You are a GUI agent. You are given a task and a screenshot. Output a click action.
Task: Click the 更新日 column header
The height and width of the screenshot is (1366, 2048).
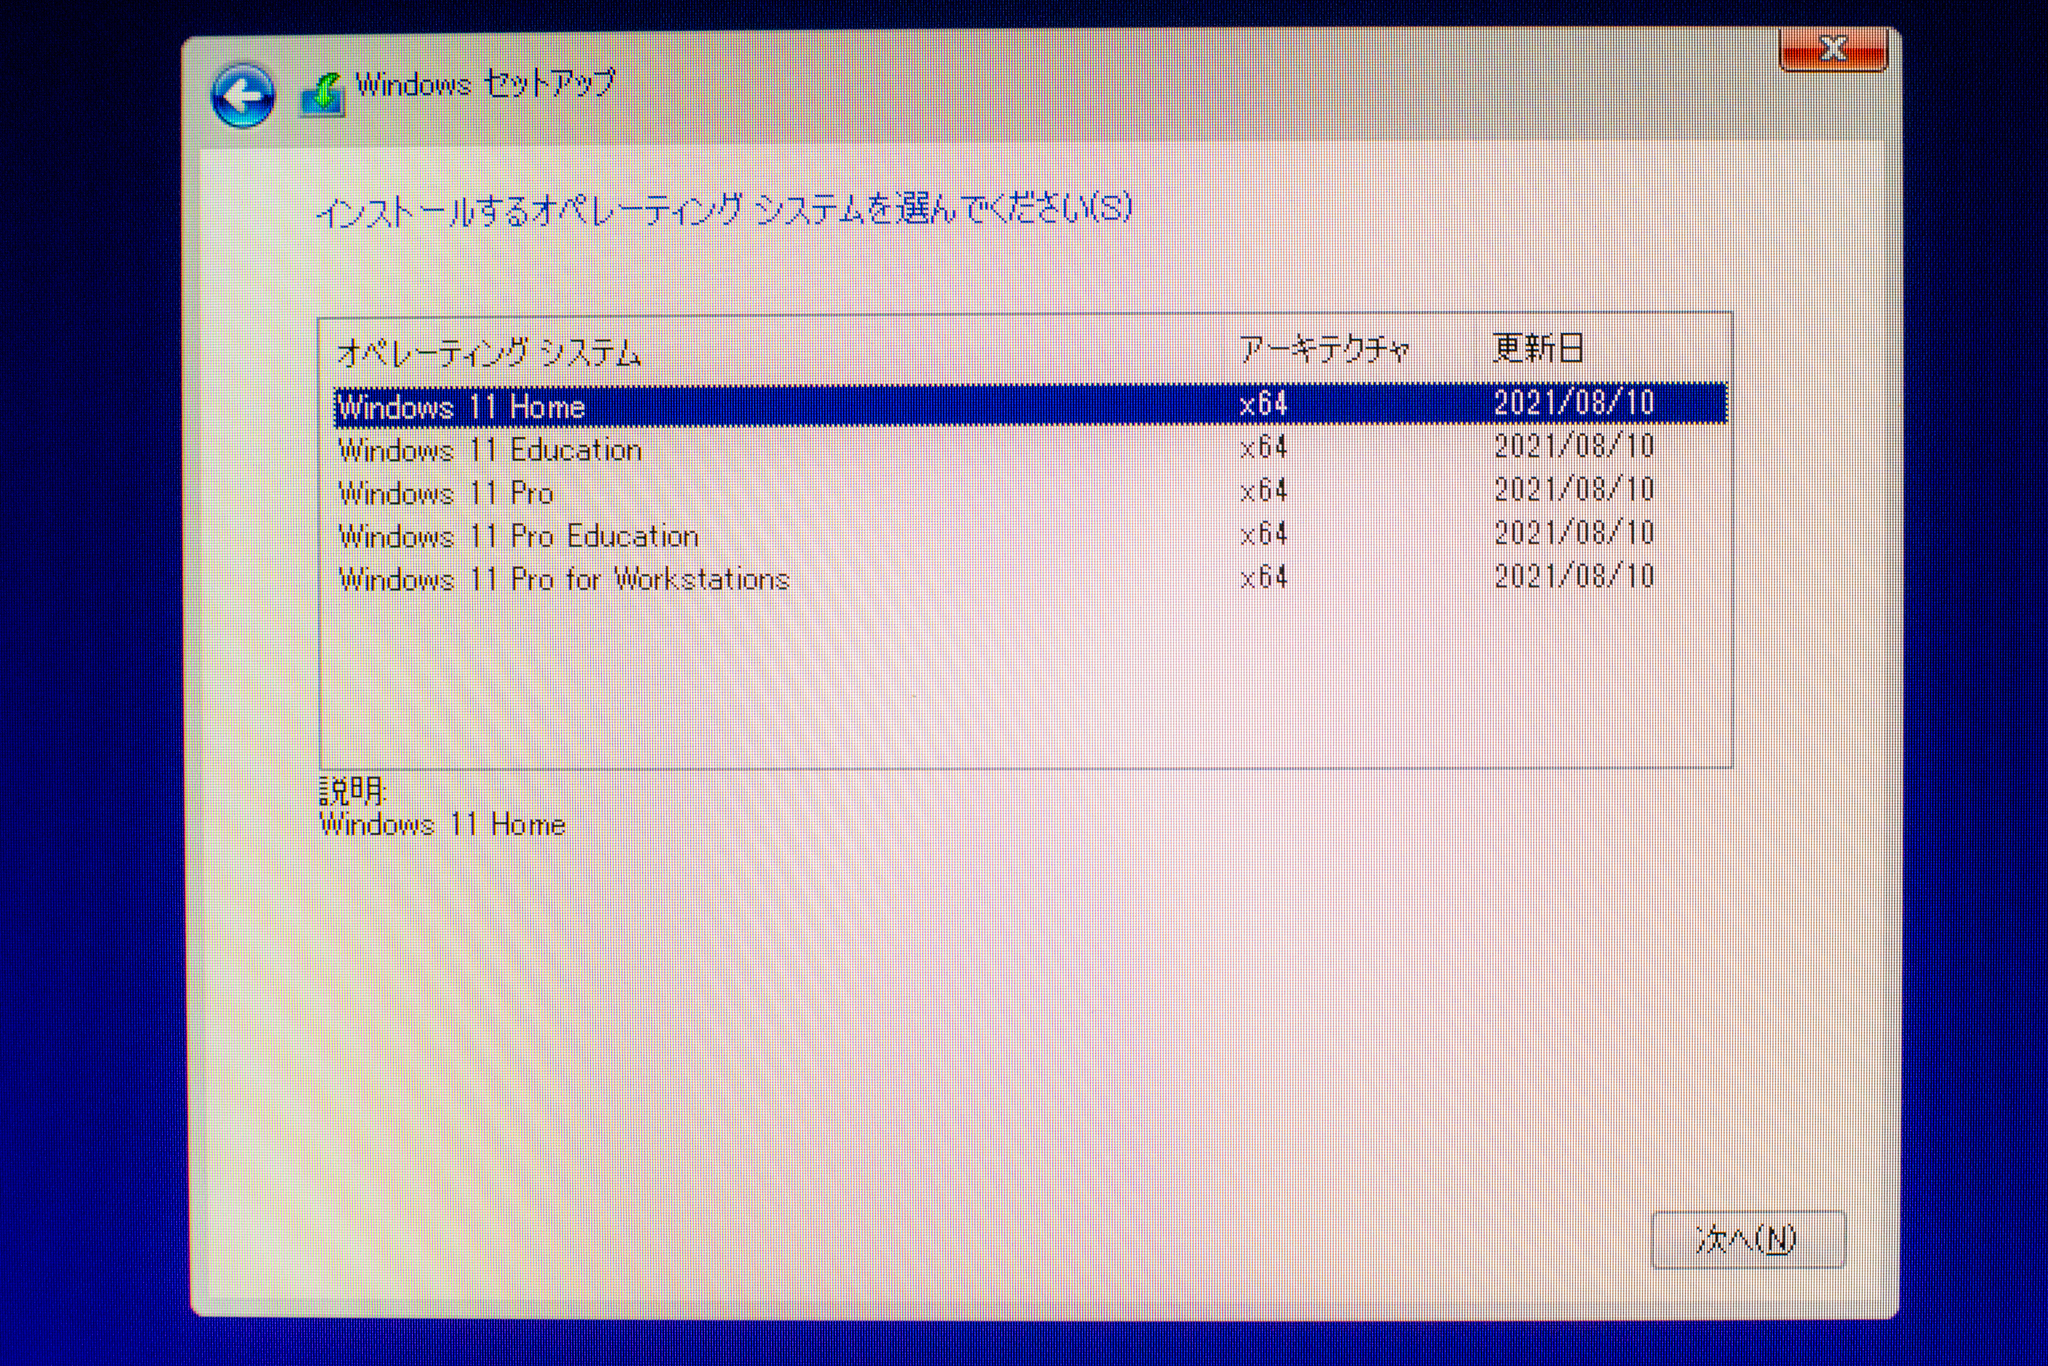pyautogui.click(x=1538, y=348)
